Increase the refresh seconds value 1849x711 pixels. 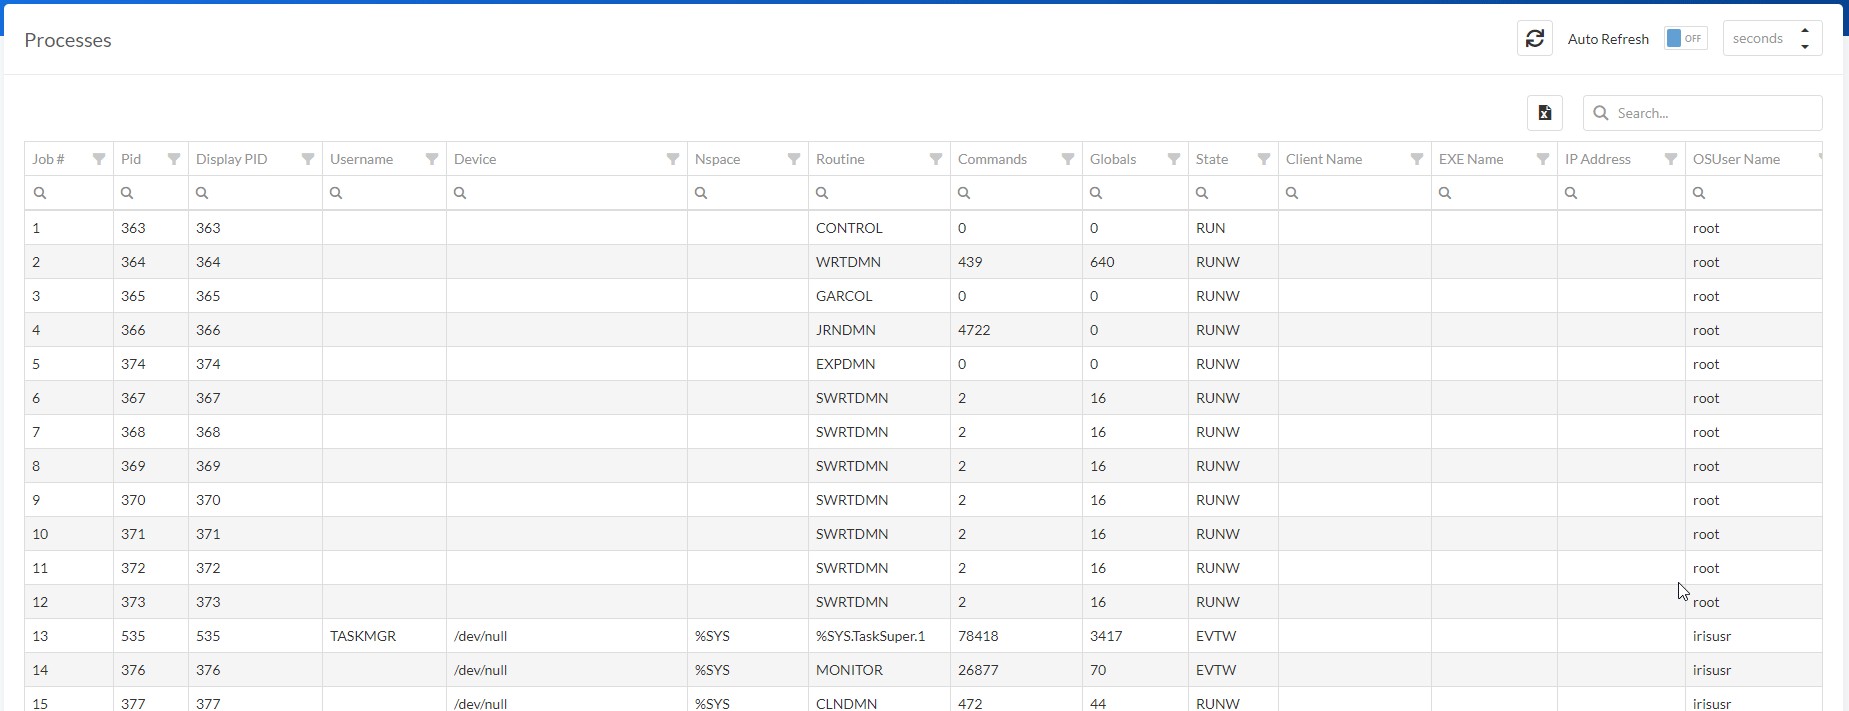click(1805, 31)
